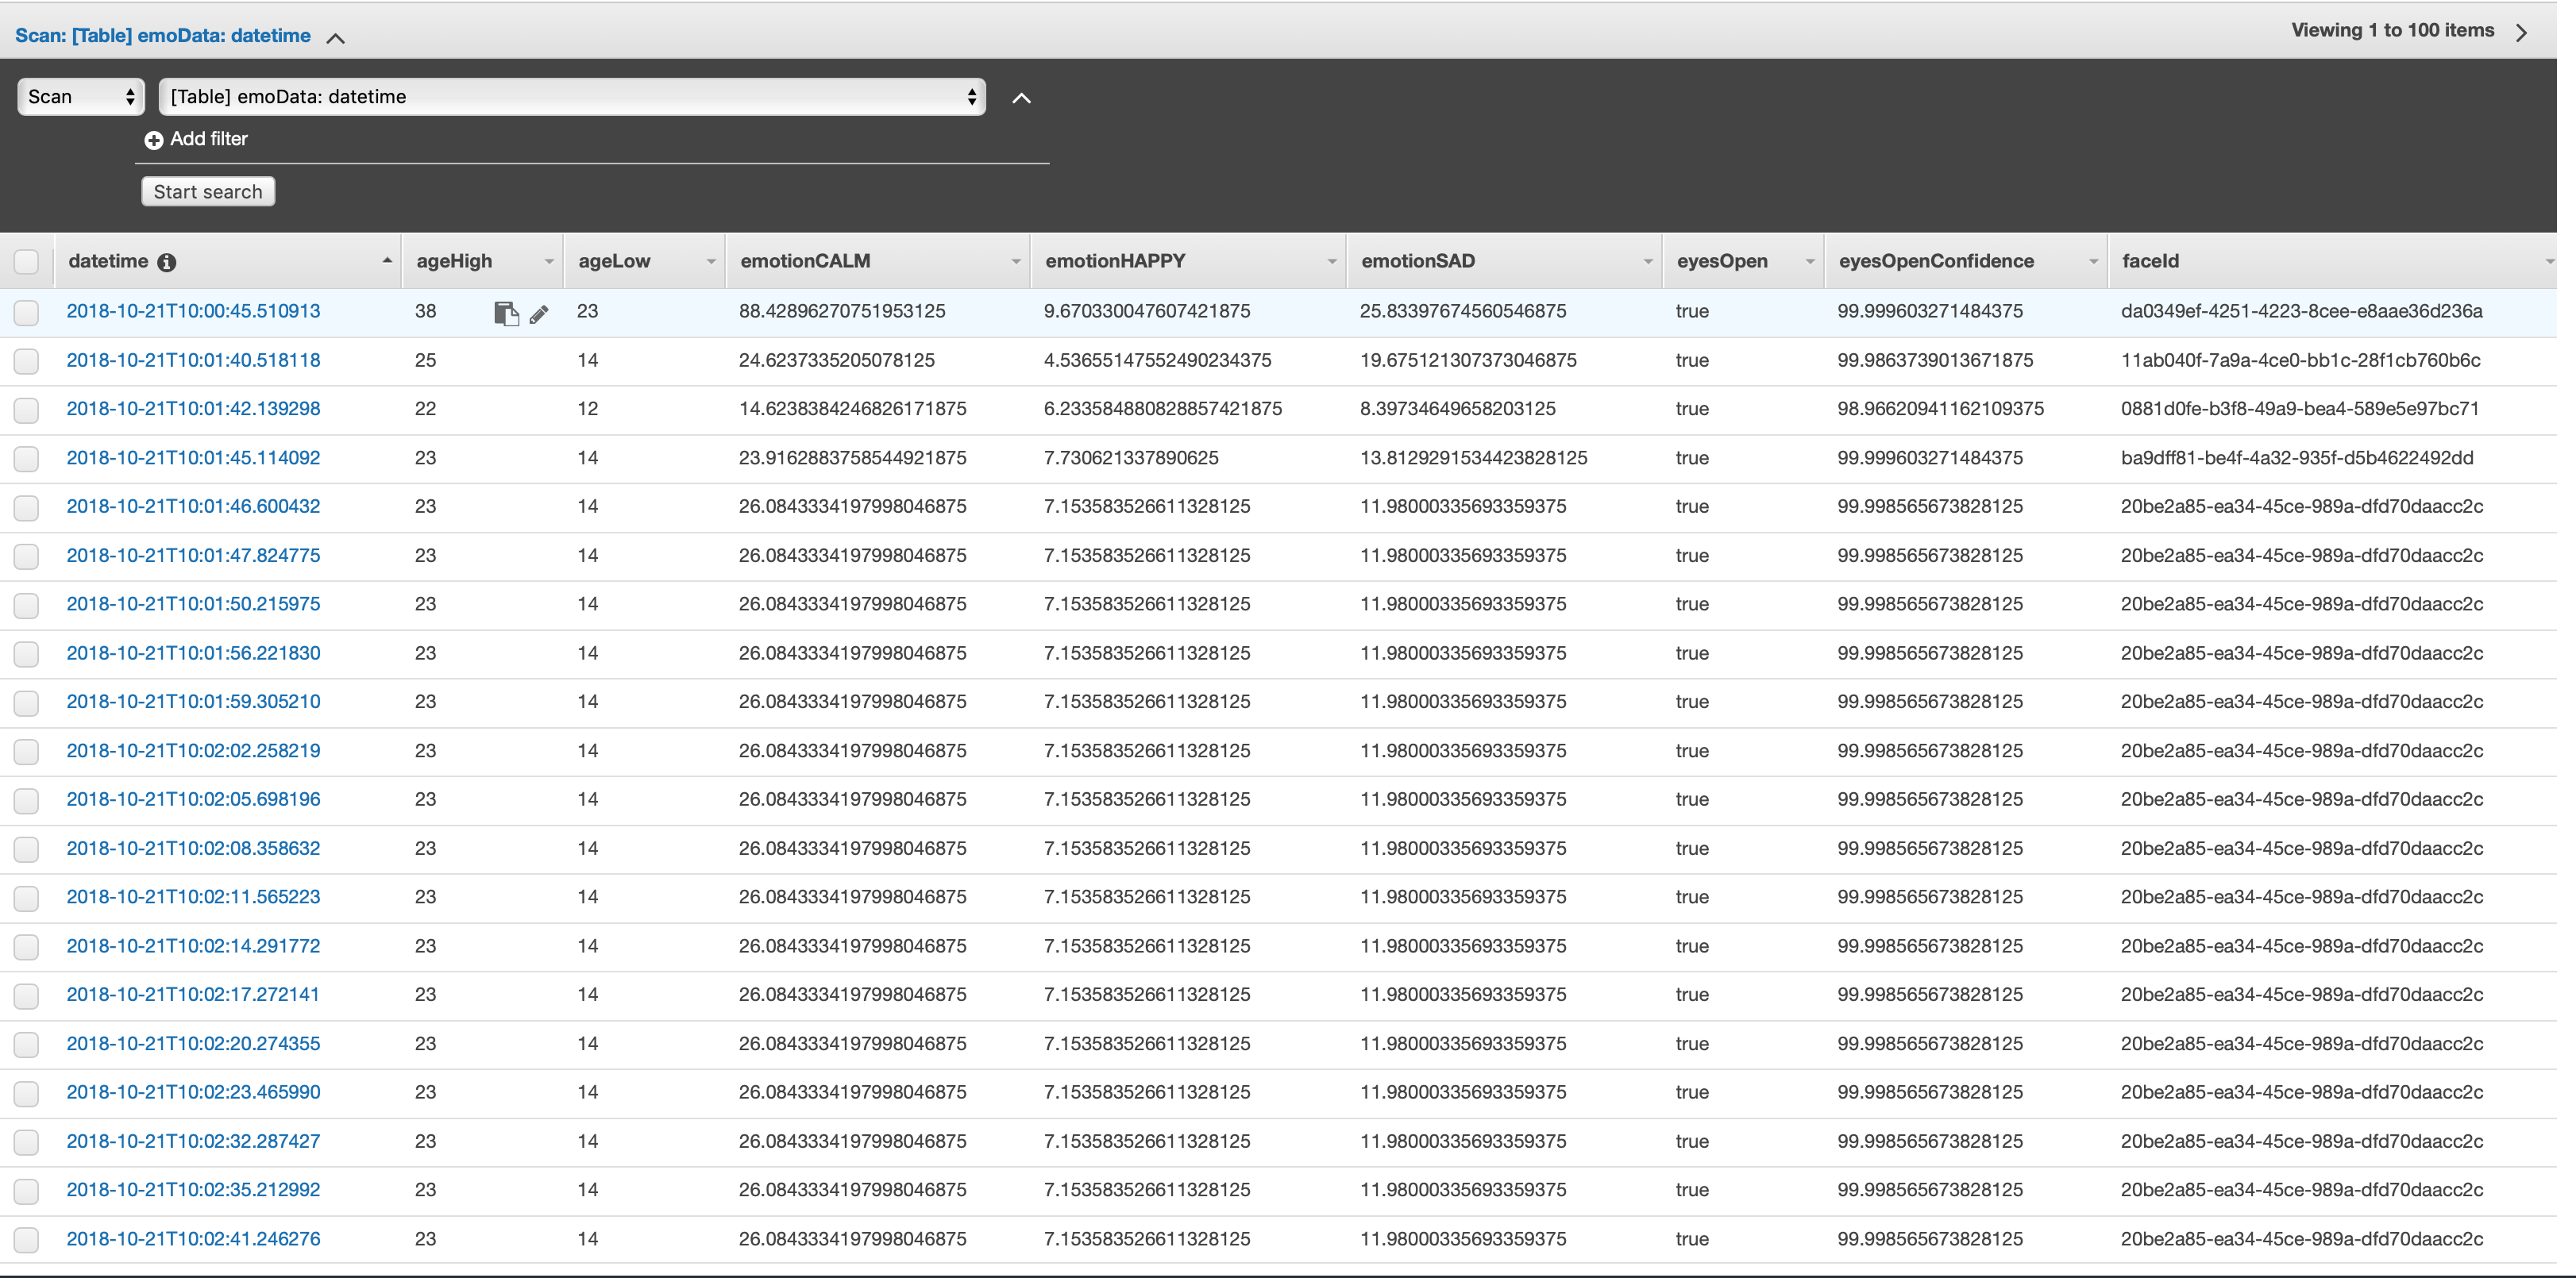Viewport: 2576px width, 1278px height.
Task: Click the plus icon for Add filter
Action: point(153,140)
